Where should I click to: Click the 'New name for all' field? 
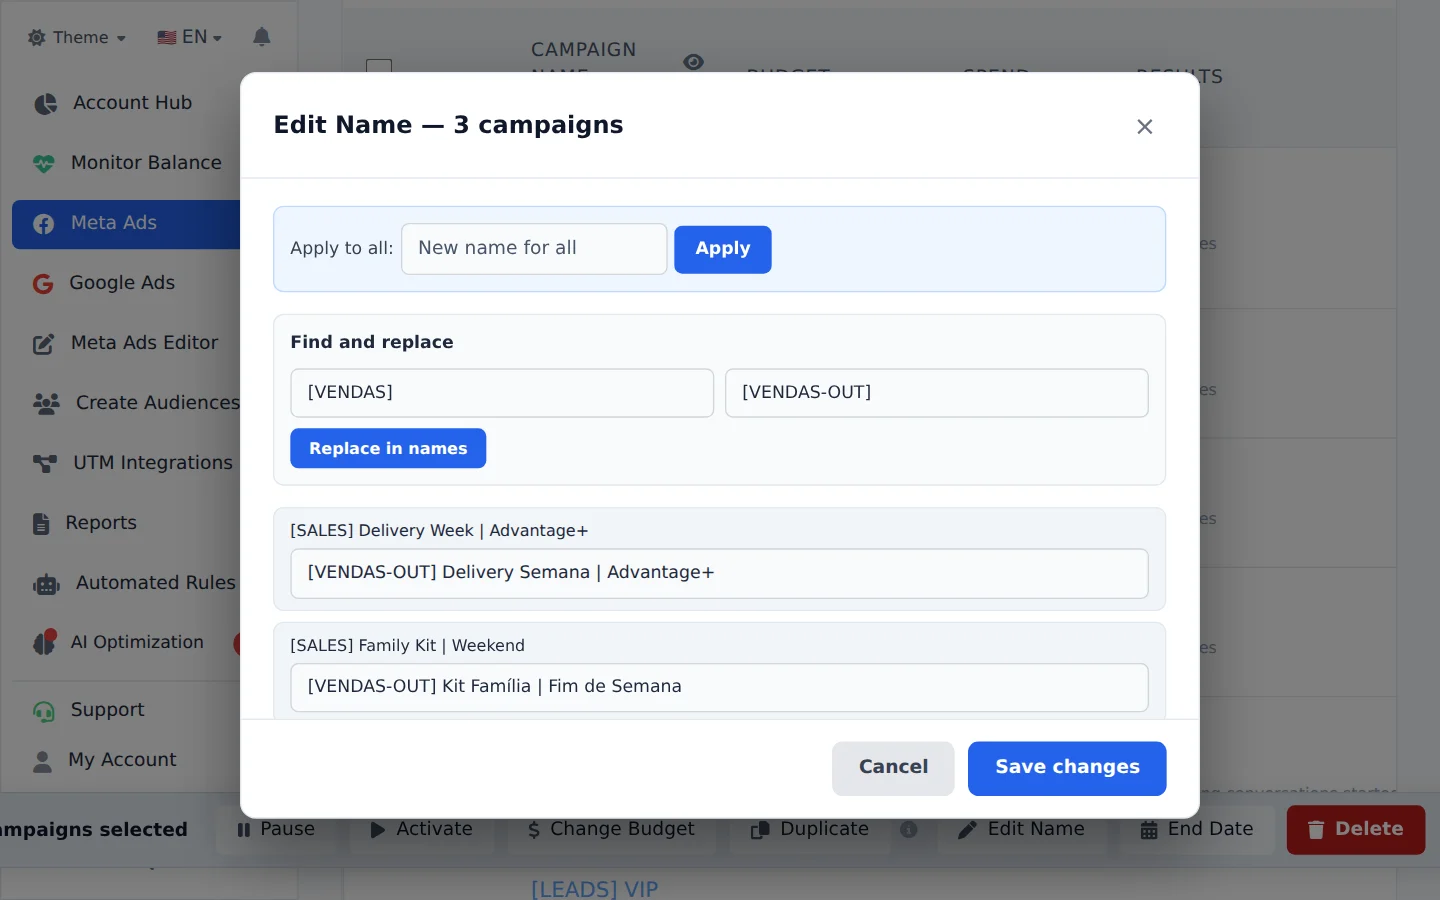(534, 249)
